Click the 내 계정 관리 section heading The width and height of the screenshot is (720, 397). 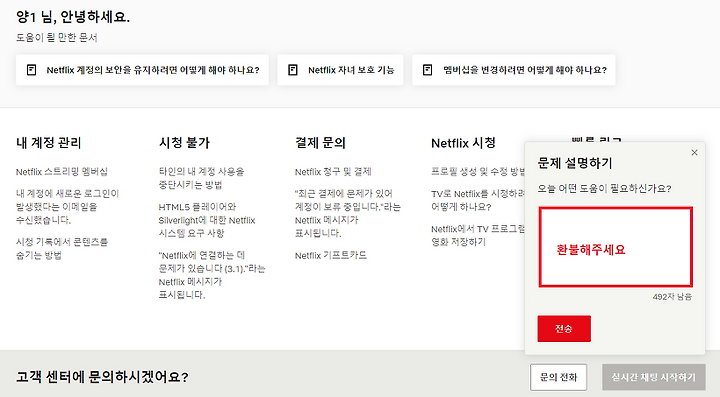point(49,143)
